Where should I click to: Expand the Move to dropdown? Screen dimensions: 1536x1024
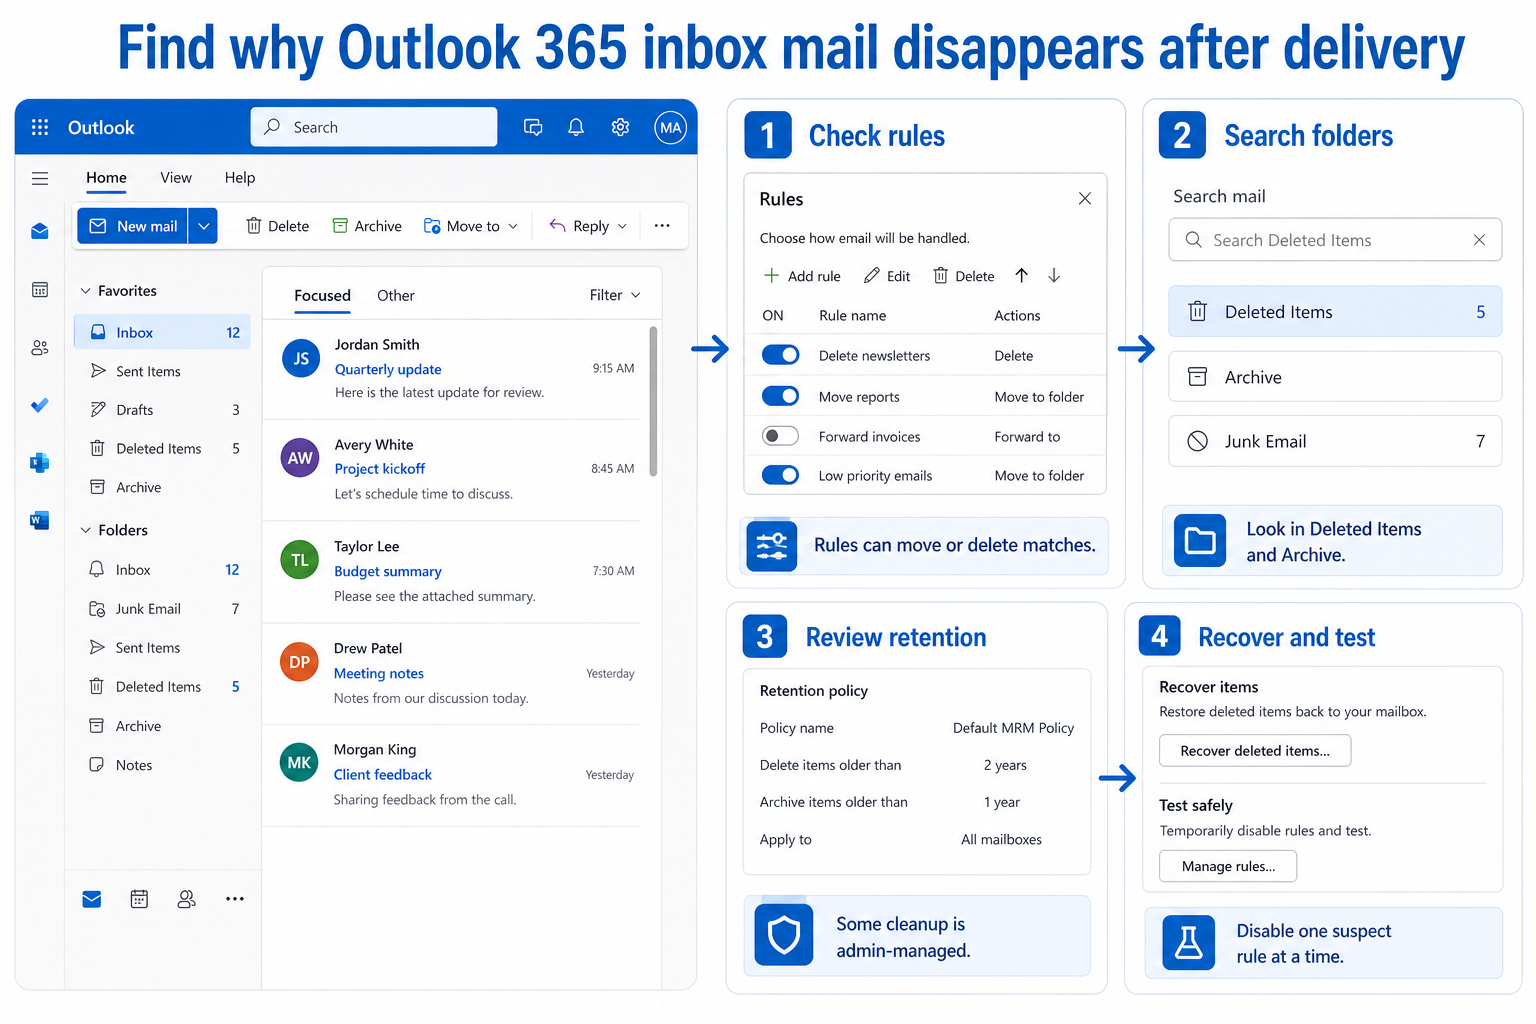point(513,226)
